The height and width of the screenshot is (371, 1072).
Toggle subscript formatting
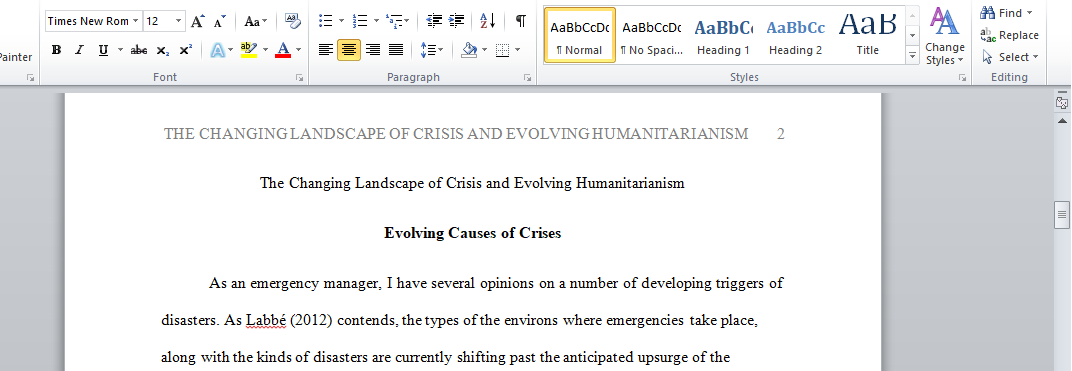[x=162, y=50]
